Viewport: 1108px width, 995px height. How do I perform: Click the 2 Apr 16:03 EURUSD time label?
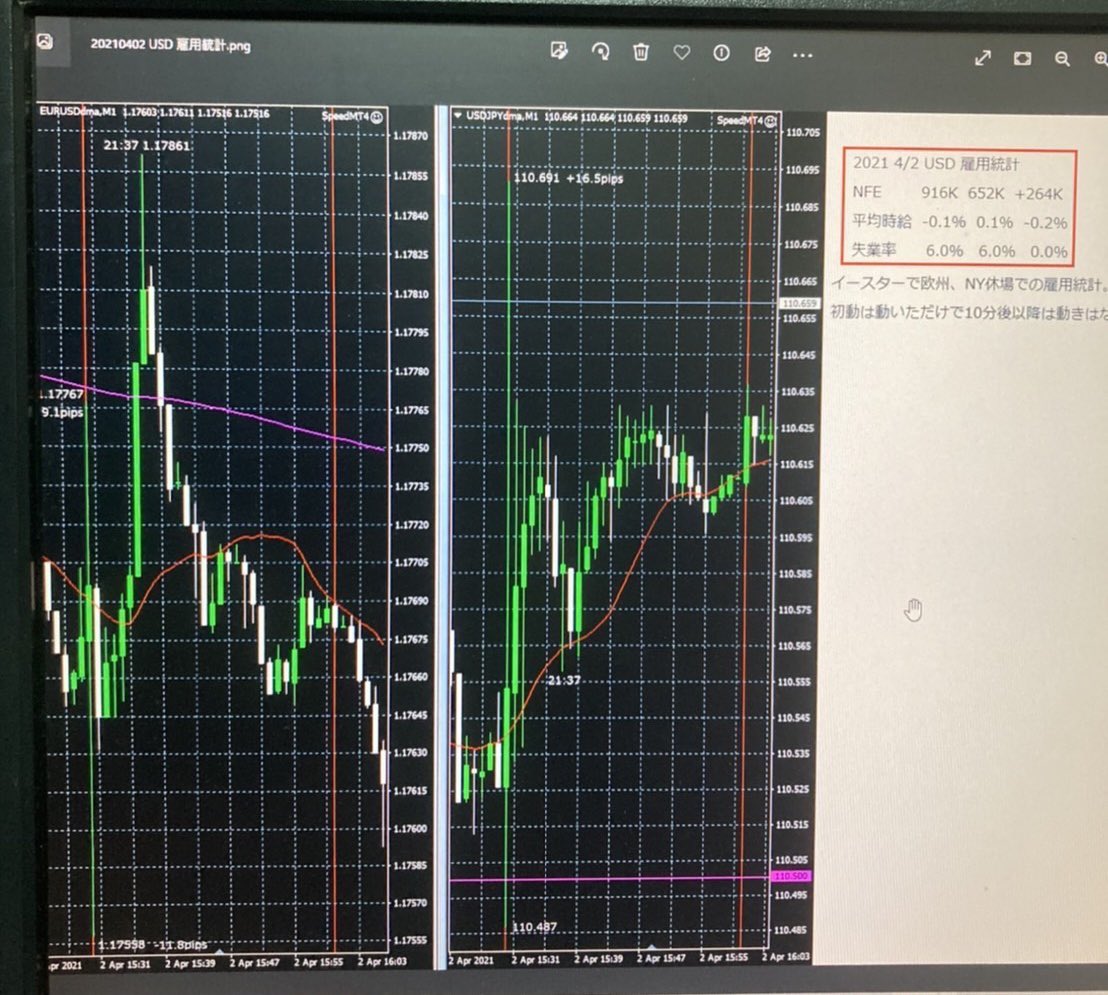point(382,962)
